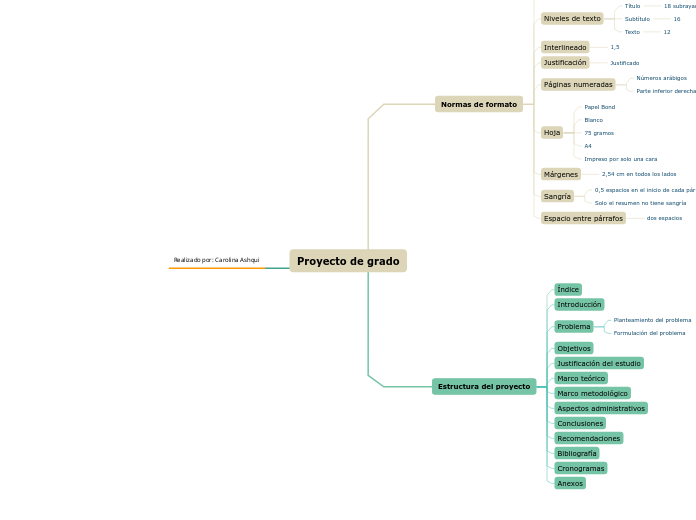Click the dos espacios leaf

click(664, 218)
